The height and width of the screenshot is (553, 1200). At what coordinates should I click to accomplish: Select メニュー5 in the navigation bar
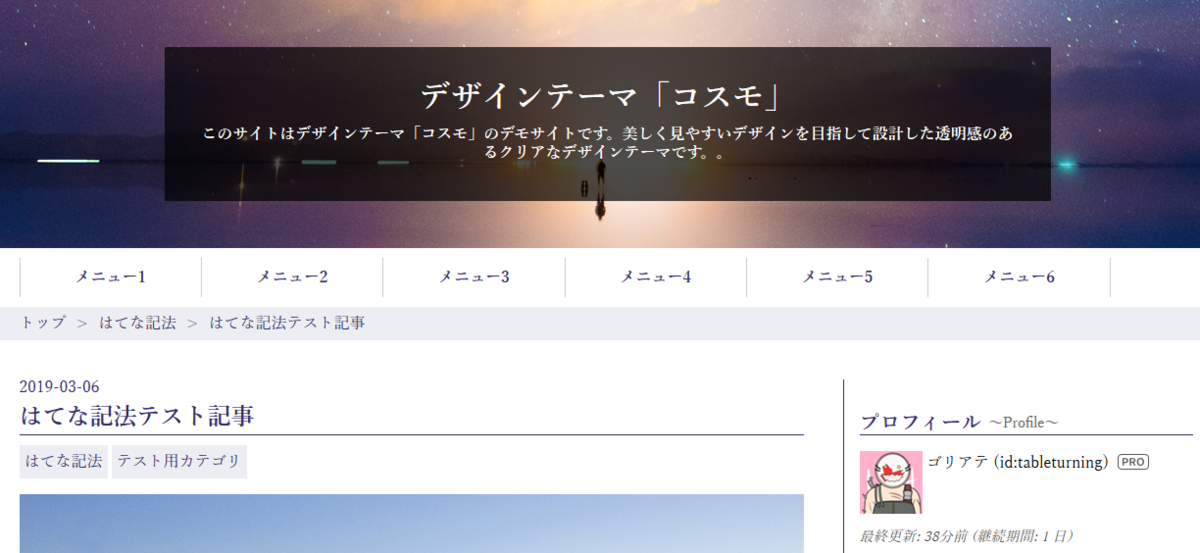pyautogui.click(x=837, y=277)
